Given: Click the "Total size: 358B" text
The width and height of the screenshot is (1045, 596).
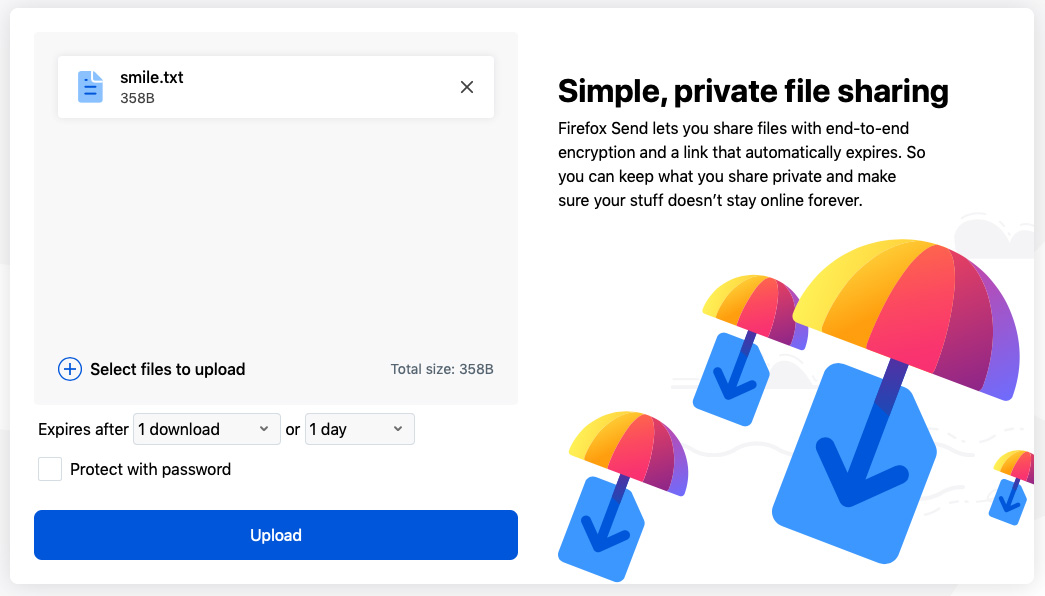Looking at the screenshot, I should pyautogui.click(x=442, y=369).
